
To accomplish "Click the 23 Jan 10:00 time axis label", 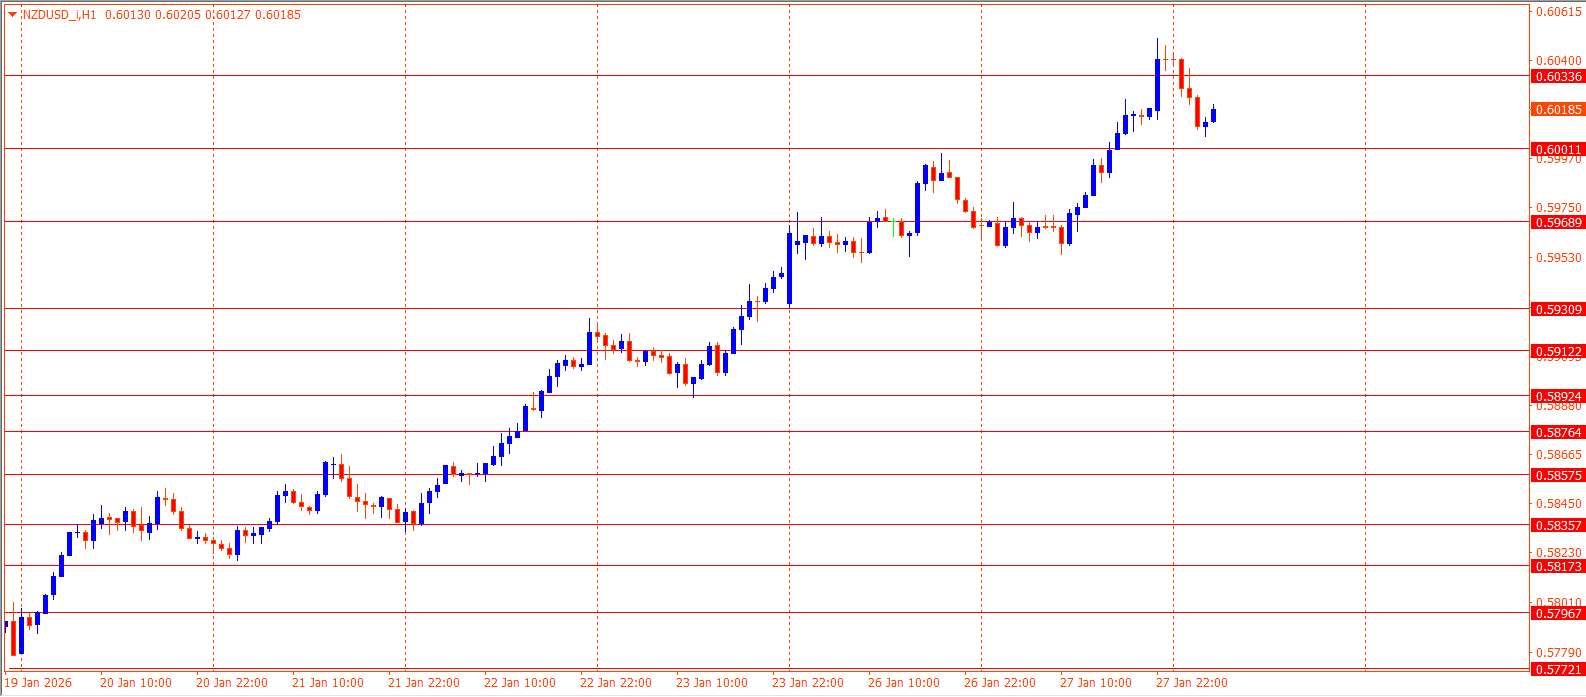I will (712, 683).
